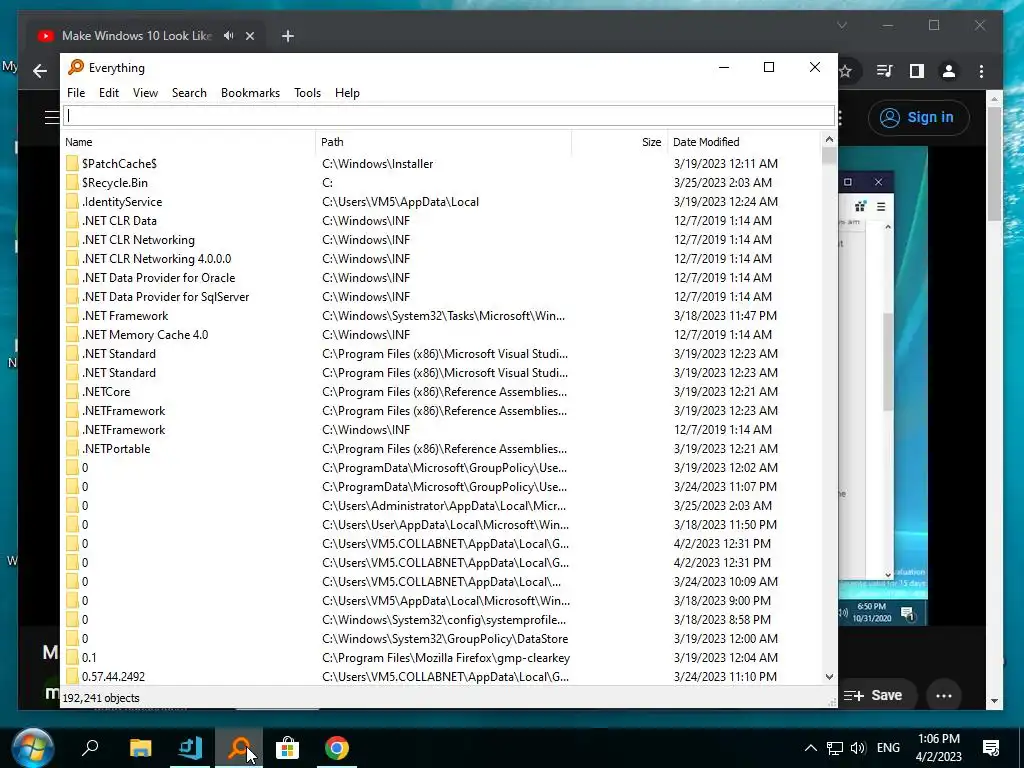1024x768 pixels.
Task: Open the Edit menu in Everything
Action: coord(108,93)
